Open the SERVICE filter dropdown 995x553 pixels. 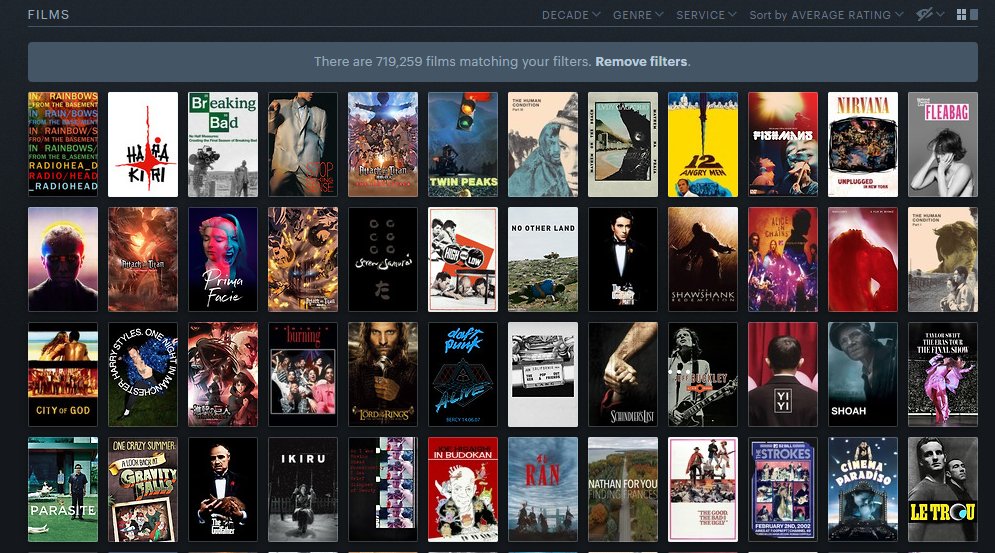click(x=706, y=15)
